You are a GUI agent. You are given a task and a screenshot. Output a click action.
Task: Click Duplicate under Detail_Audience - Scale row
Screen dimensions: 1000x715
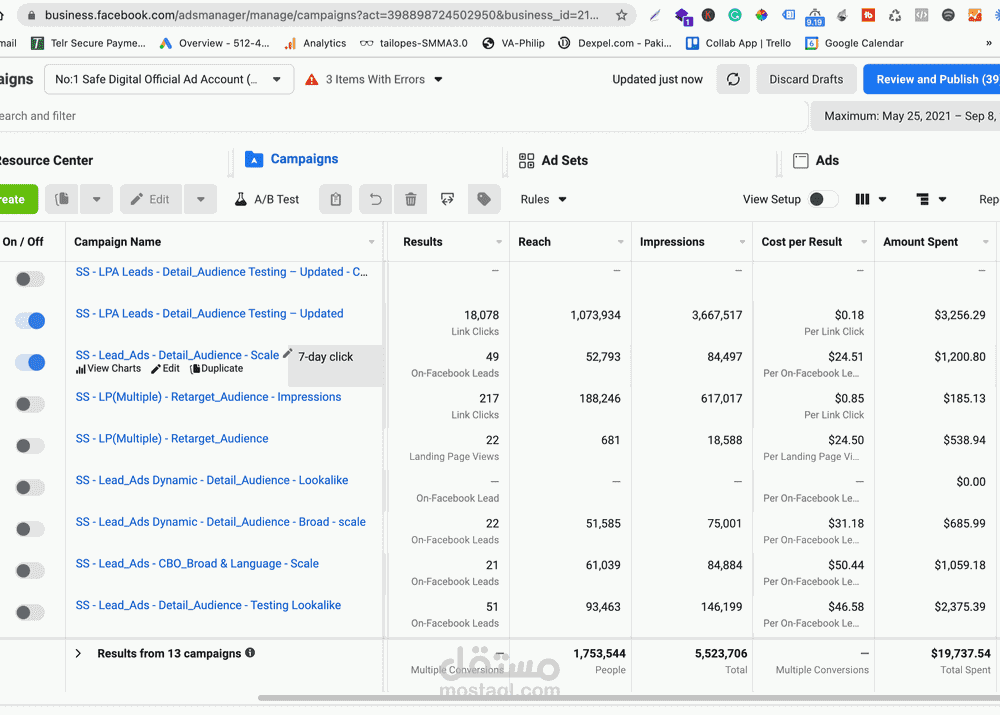point(217,369)
